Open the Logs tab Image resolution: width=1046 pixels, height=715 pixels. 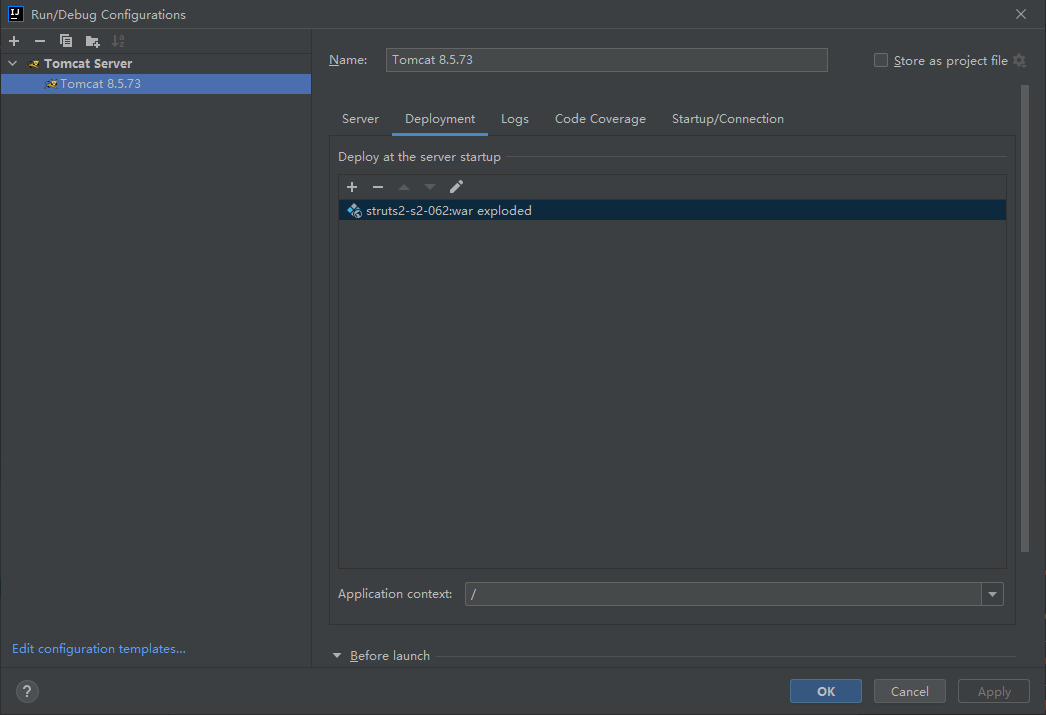515,119
